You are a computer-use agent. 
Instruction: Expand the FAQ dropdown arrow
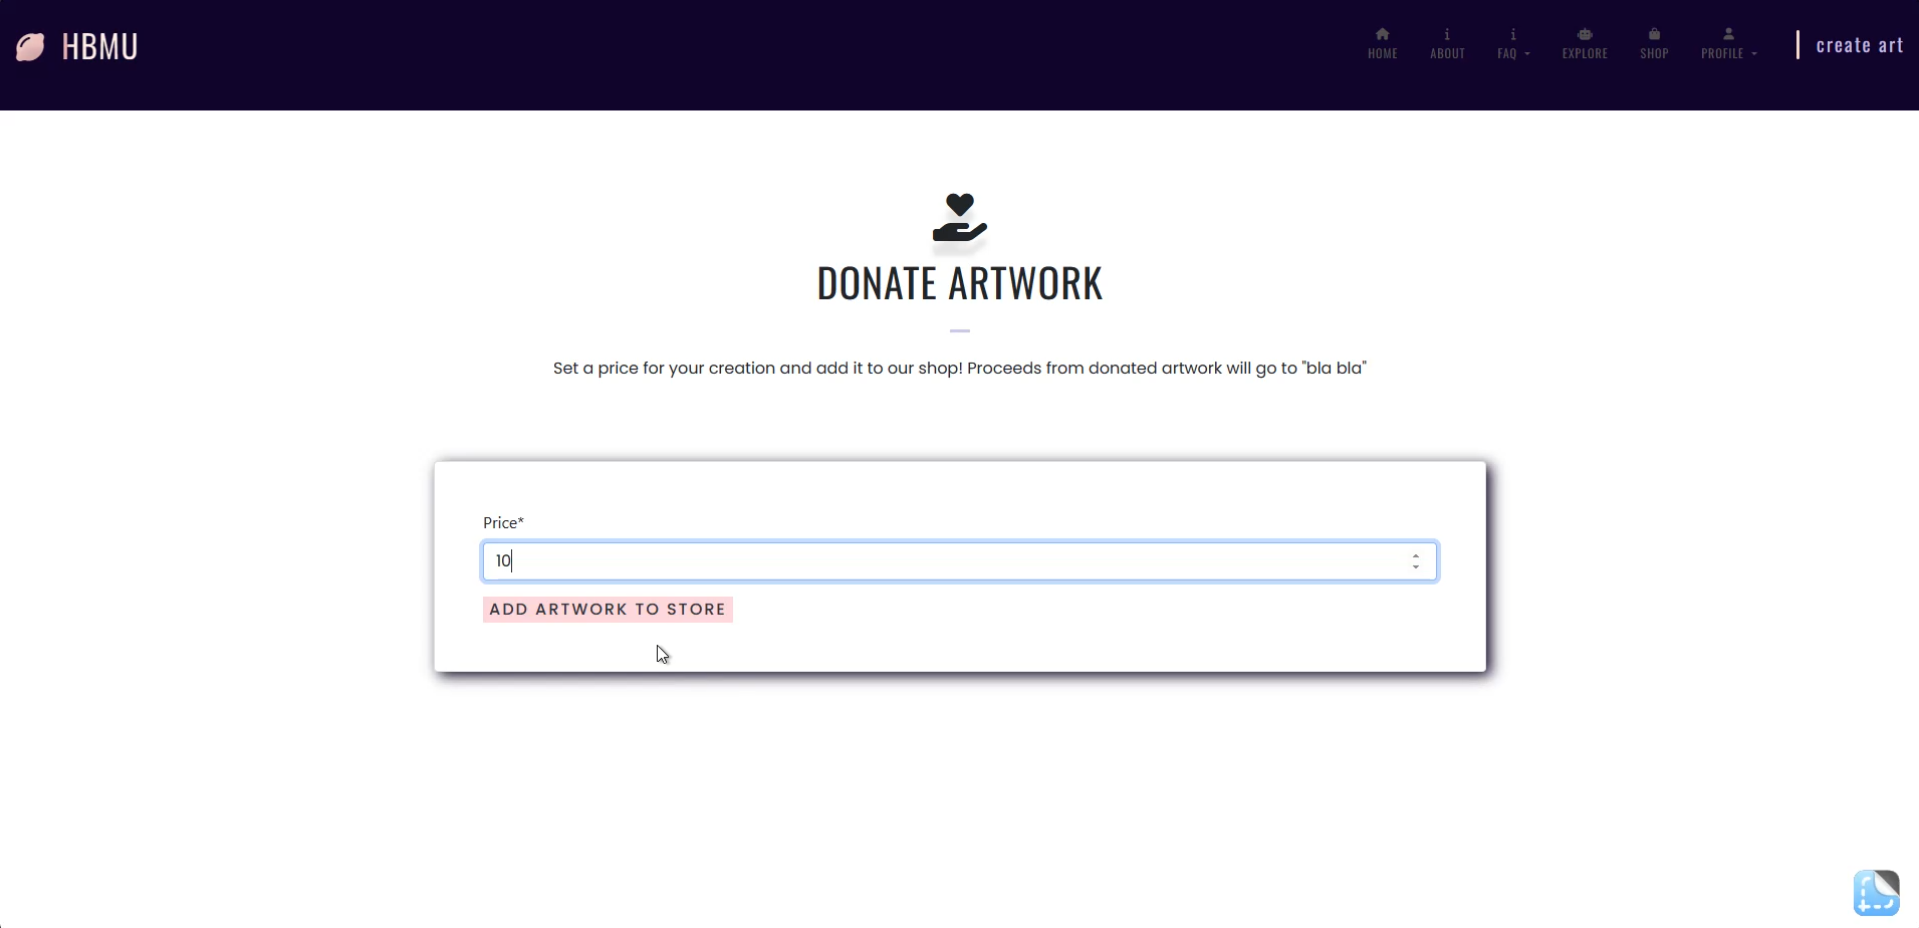(x=1527, y=54)
